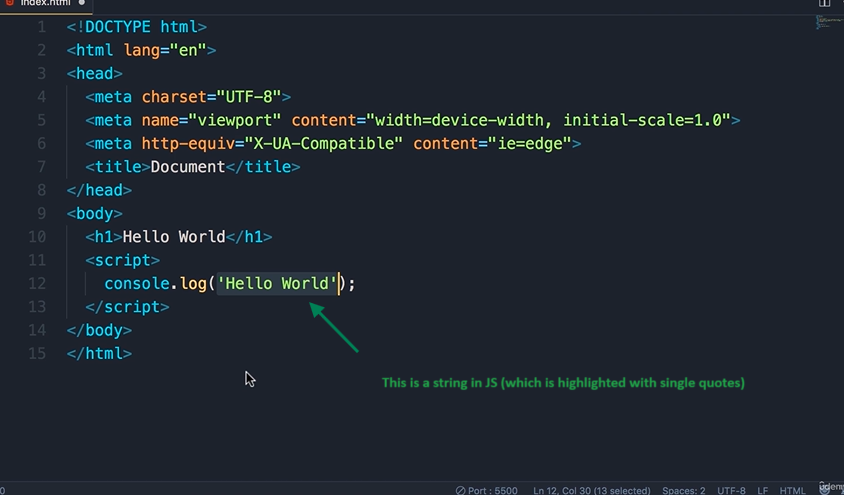Image resolution: width=844 pixels, height=495 pixels.
Task: Open the HTML language mode selector
Action: (792, 490)
